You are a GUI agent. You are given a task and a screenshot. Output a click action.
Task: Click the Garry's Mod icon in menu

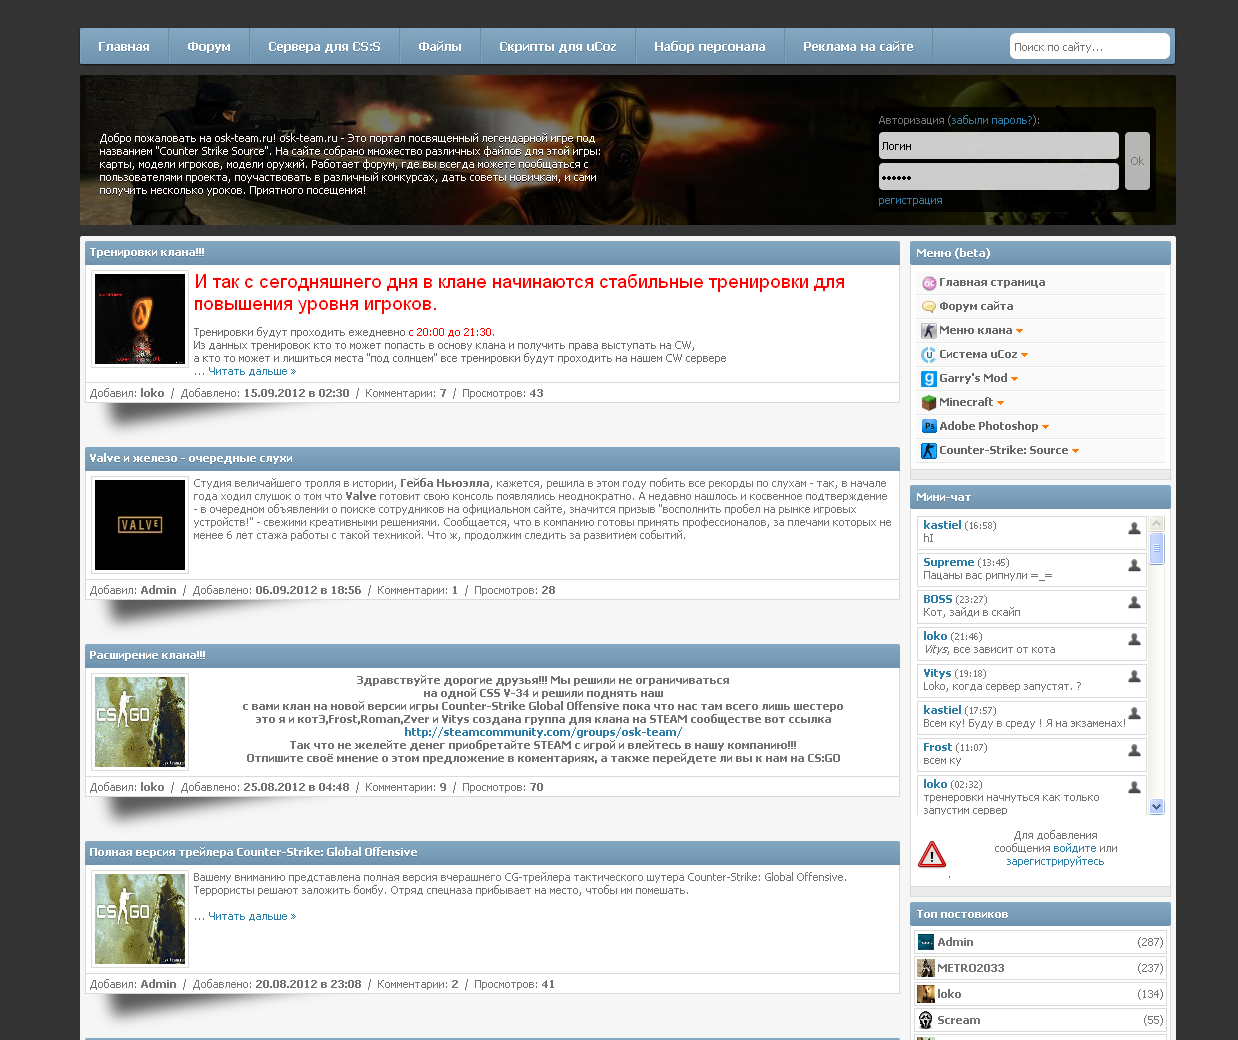(x=929, y=379)
